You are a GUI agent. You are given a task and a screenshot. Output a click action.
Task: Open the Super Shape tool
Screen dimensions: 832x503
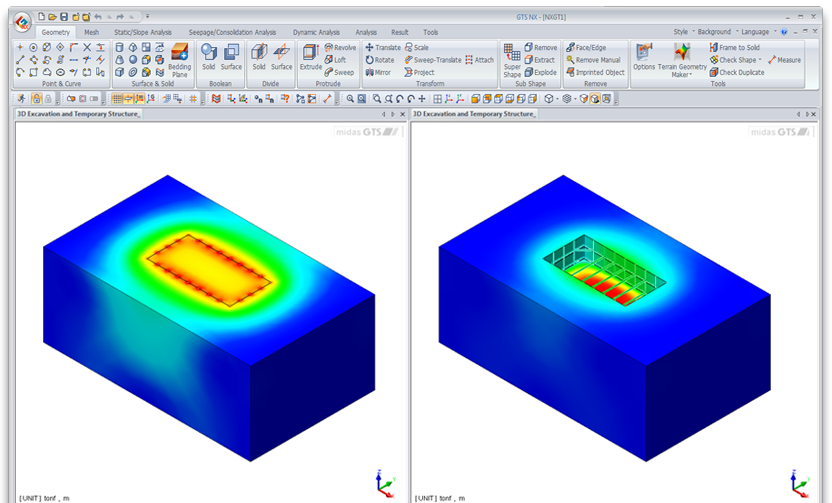(512, 58)
